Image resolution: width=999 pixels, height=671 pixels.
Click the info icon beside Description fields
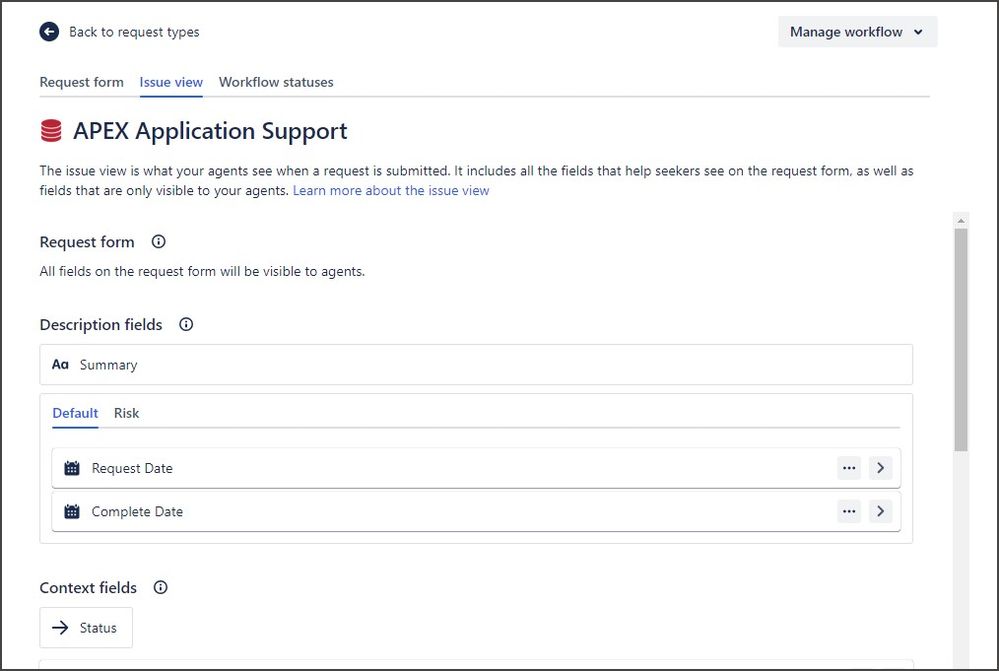tap(185, 323)
